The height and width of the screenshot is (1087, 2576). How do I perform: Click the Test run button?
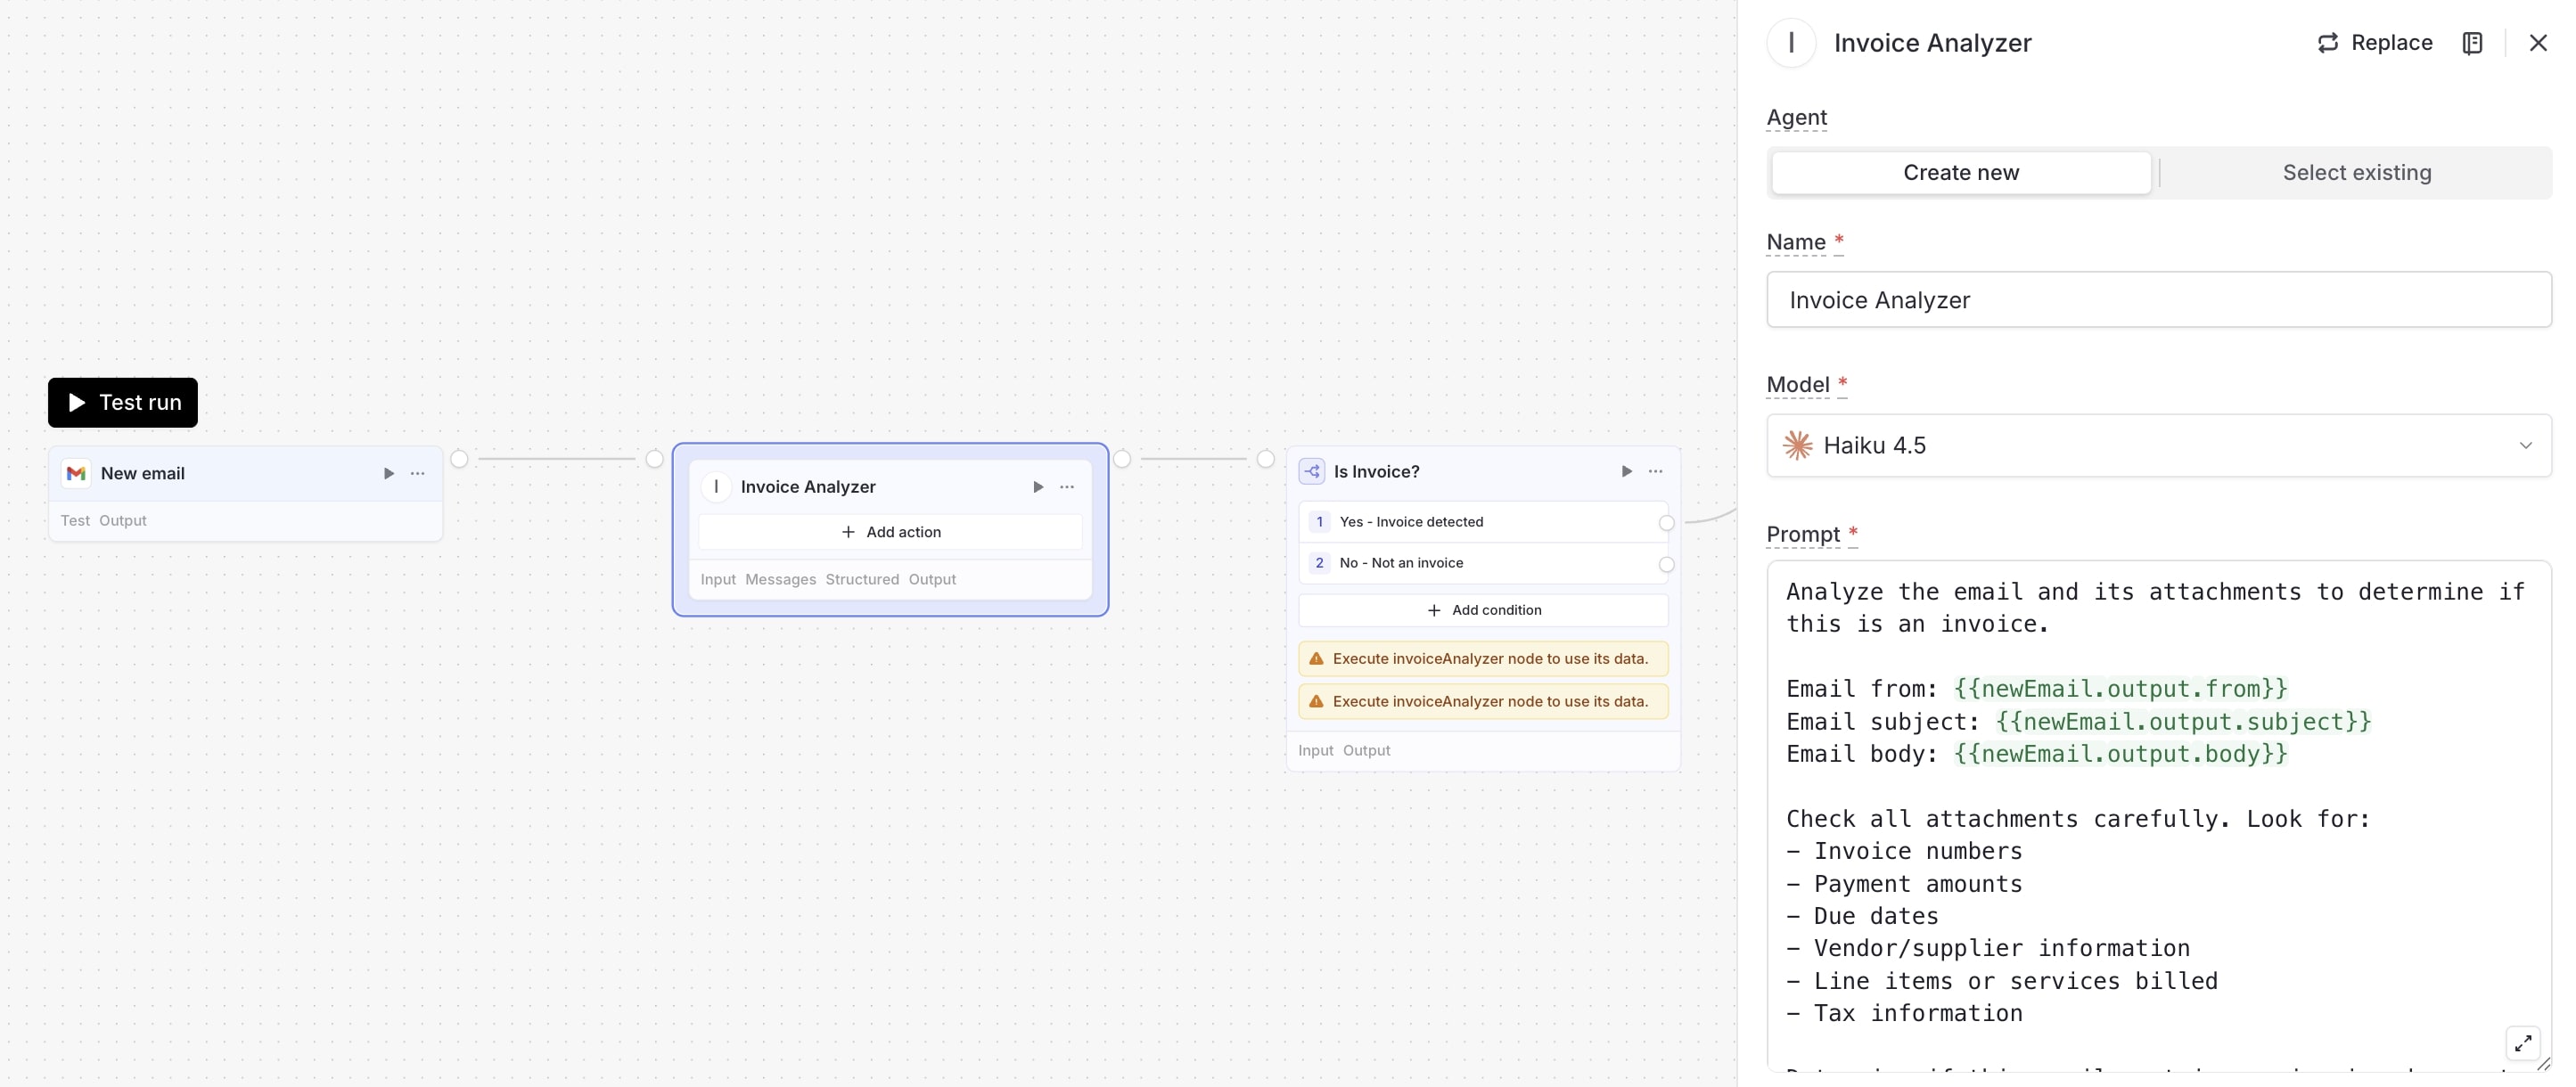pyautogui.click(x=123, y=403)
